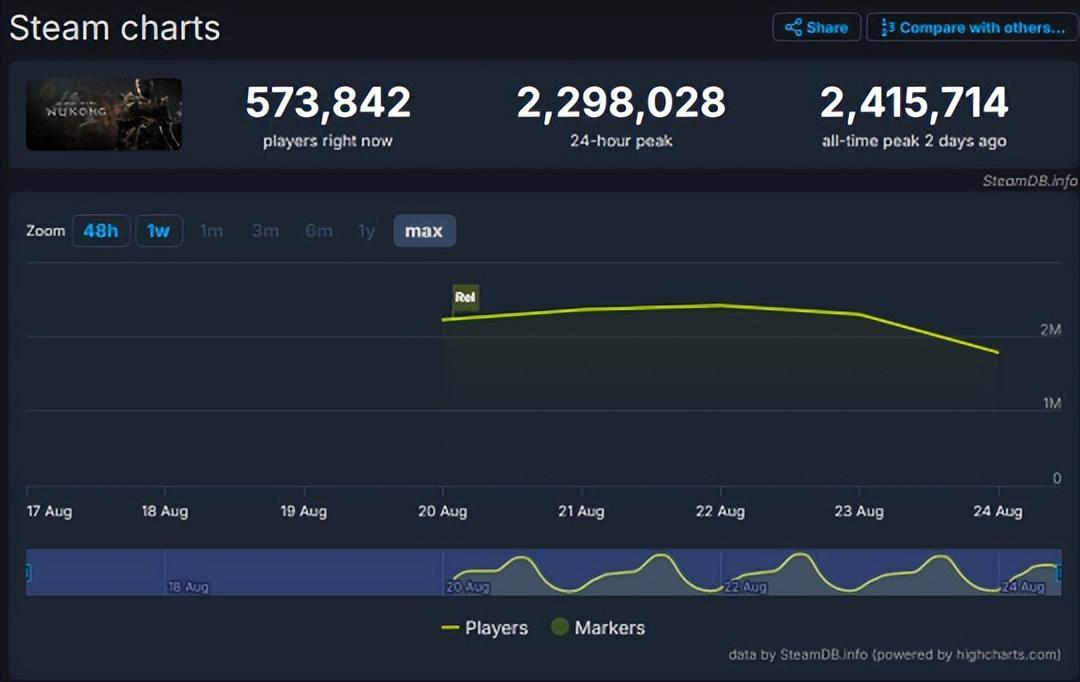This screenshot has height=682, width=1080.
Task: Select the 3m zoom option
Action: tap(265, 231)
